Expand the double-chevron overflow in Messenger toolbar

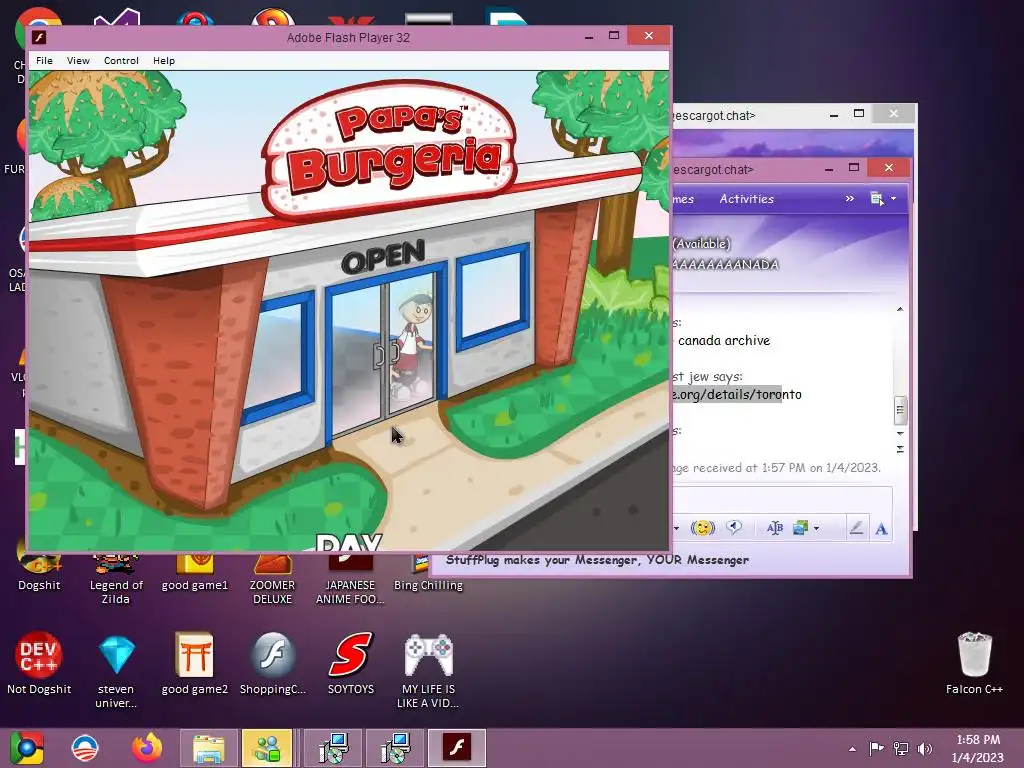(x=849, y=199)
